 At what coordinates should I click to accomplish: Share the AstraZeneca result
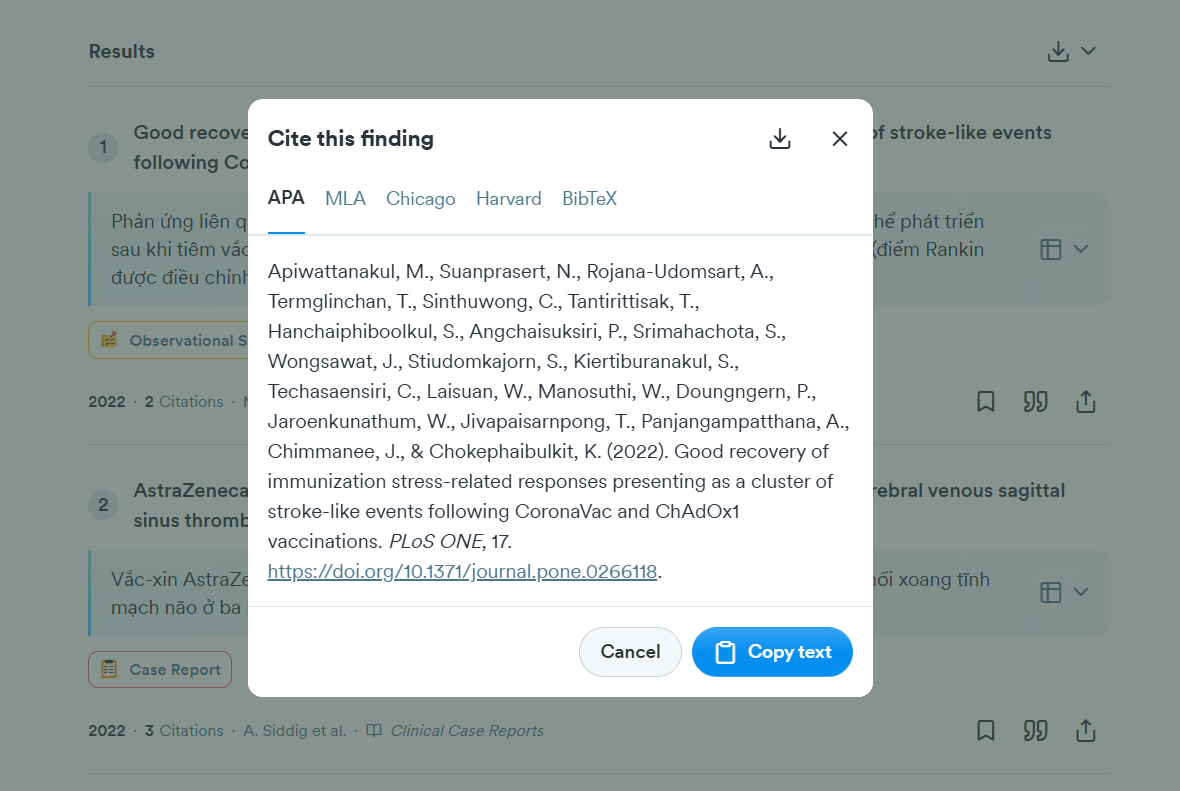(1086, 731)
